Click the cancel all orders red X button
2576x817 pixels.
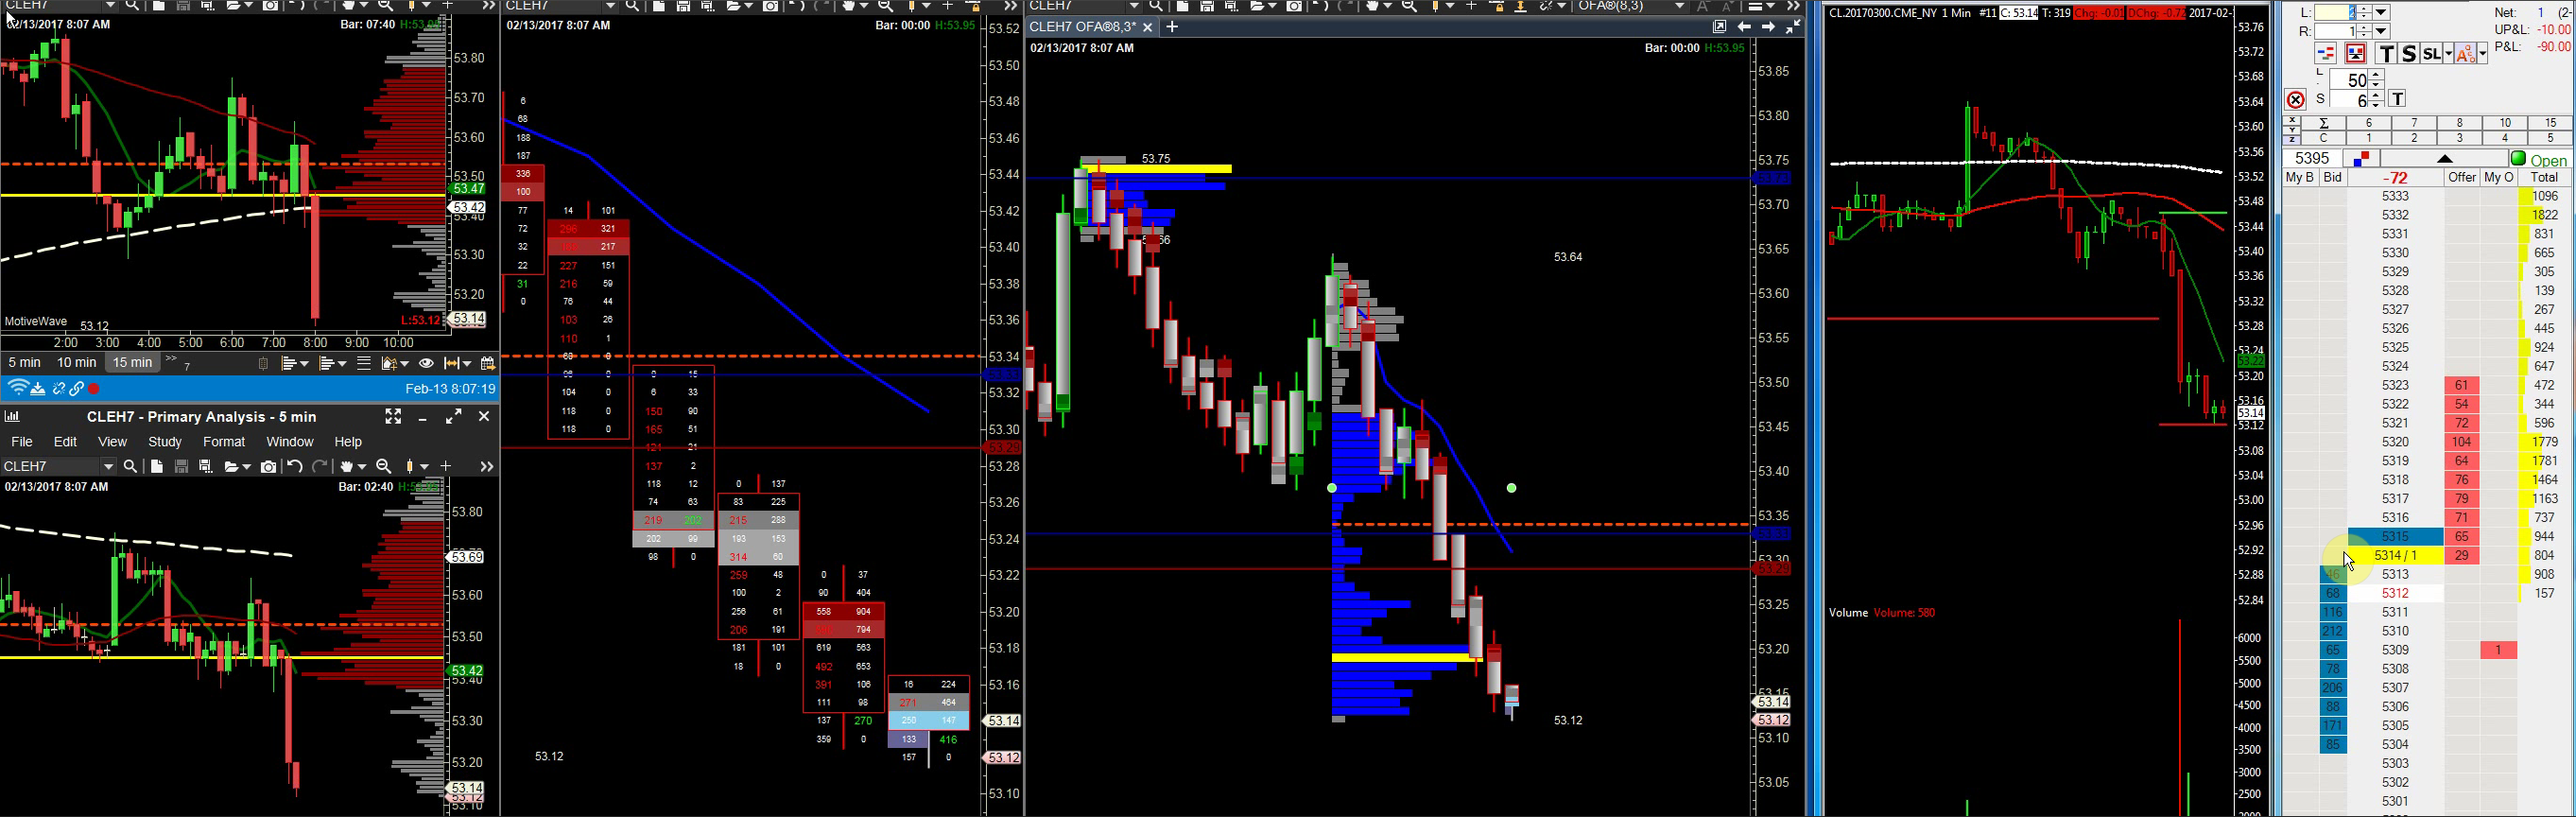click(2295, 100)
